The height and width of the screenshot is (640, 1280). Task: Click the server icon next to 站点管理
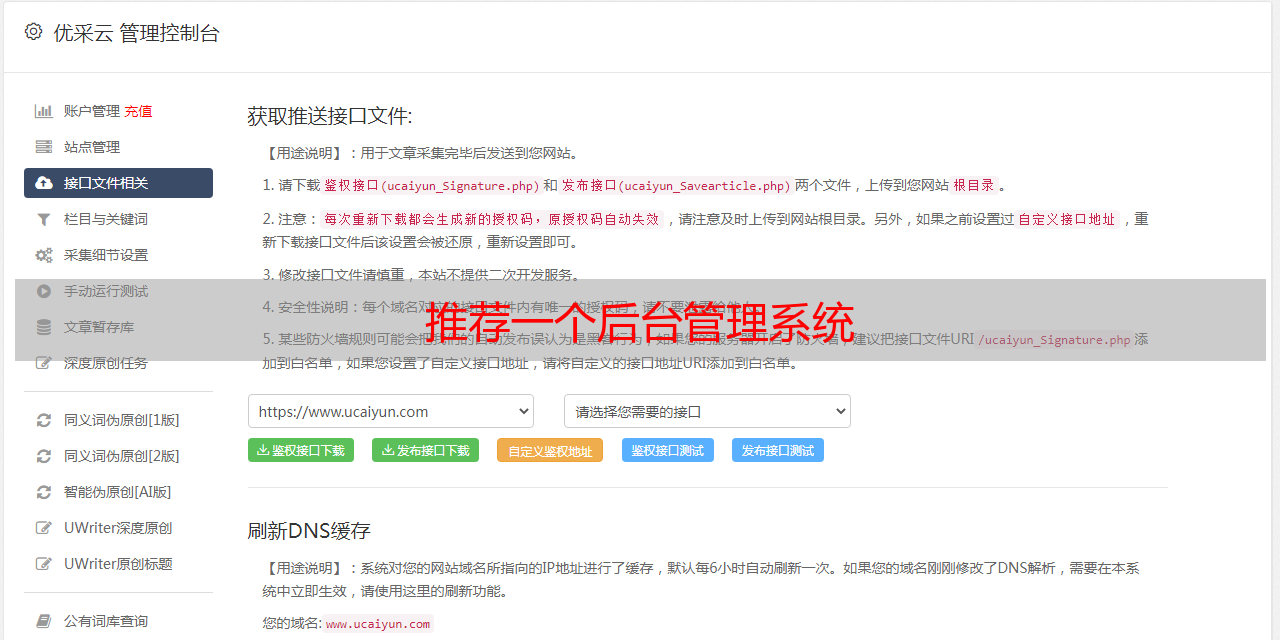(x=44, y=147)
